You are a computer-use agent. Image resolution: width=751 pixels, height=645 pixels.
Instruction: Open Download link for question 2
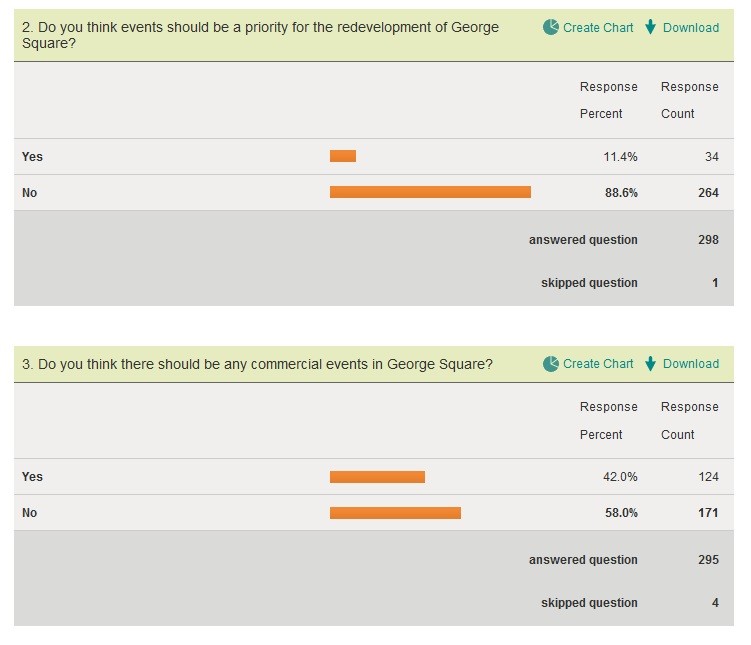691,28
